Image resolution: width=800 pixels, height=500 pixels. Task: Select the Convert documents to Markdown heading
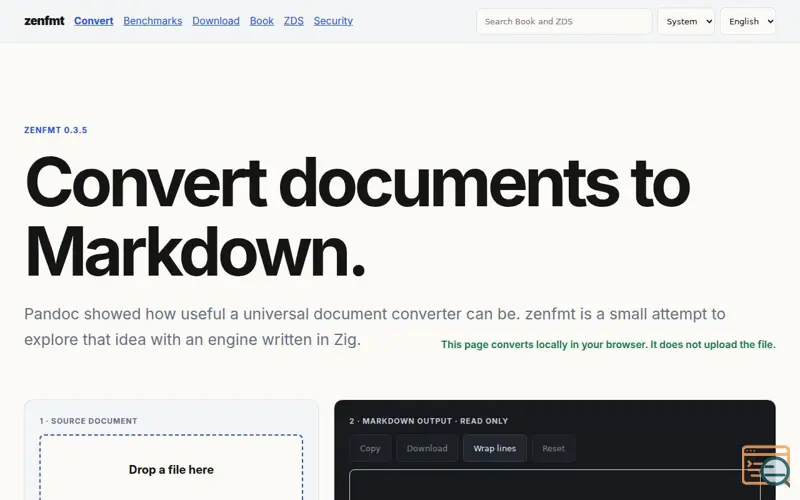(357, 217)
